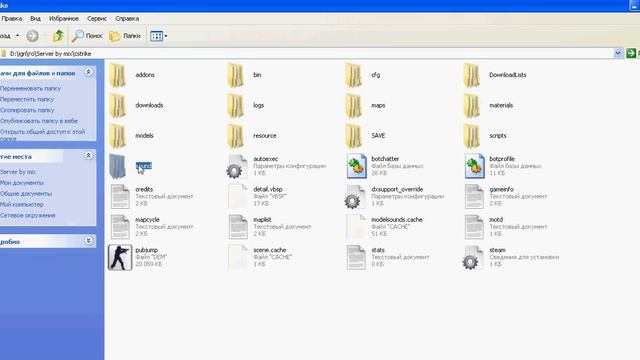
Task: Open the Back button history dropdown arrow
Action: click(18, 36)
